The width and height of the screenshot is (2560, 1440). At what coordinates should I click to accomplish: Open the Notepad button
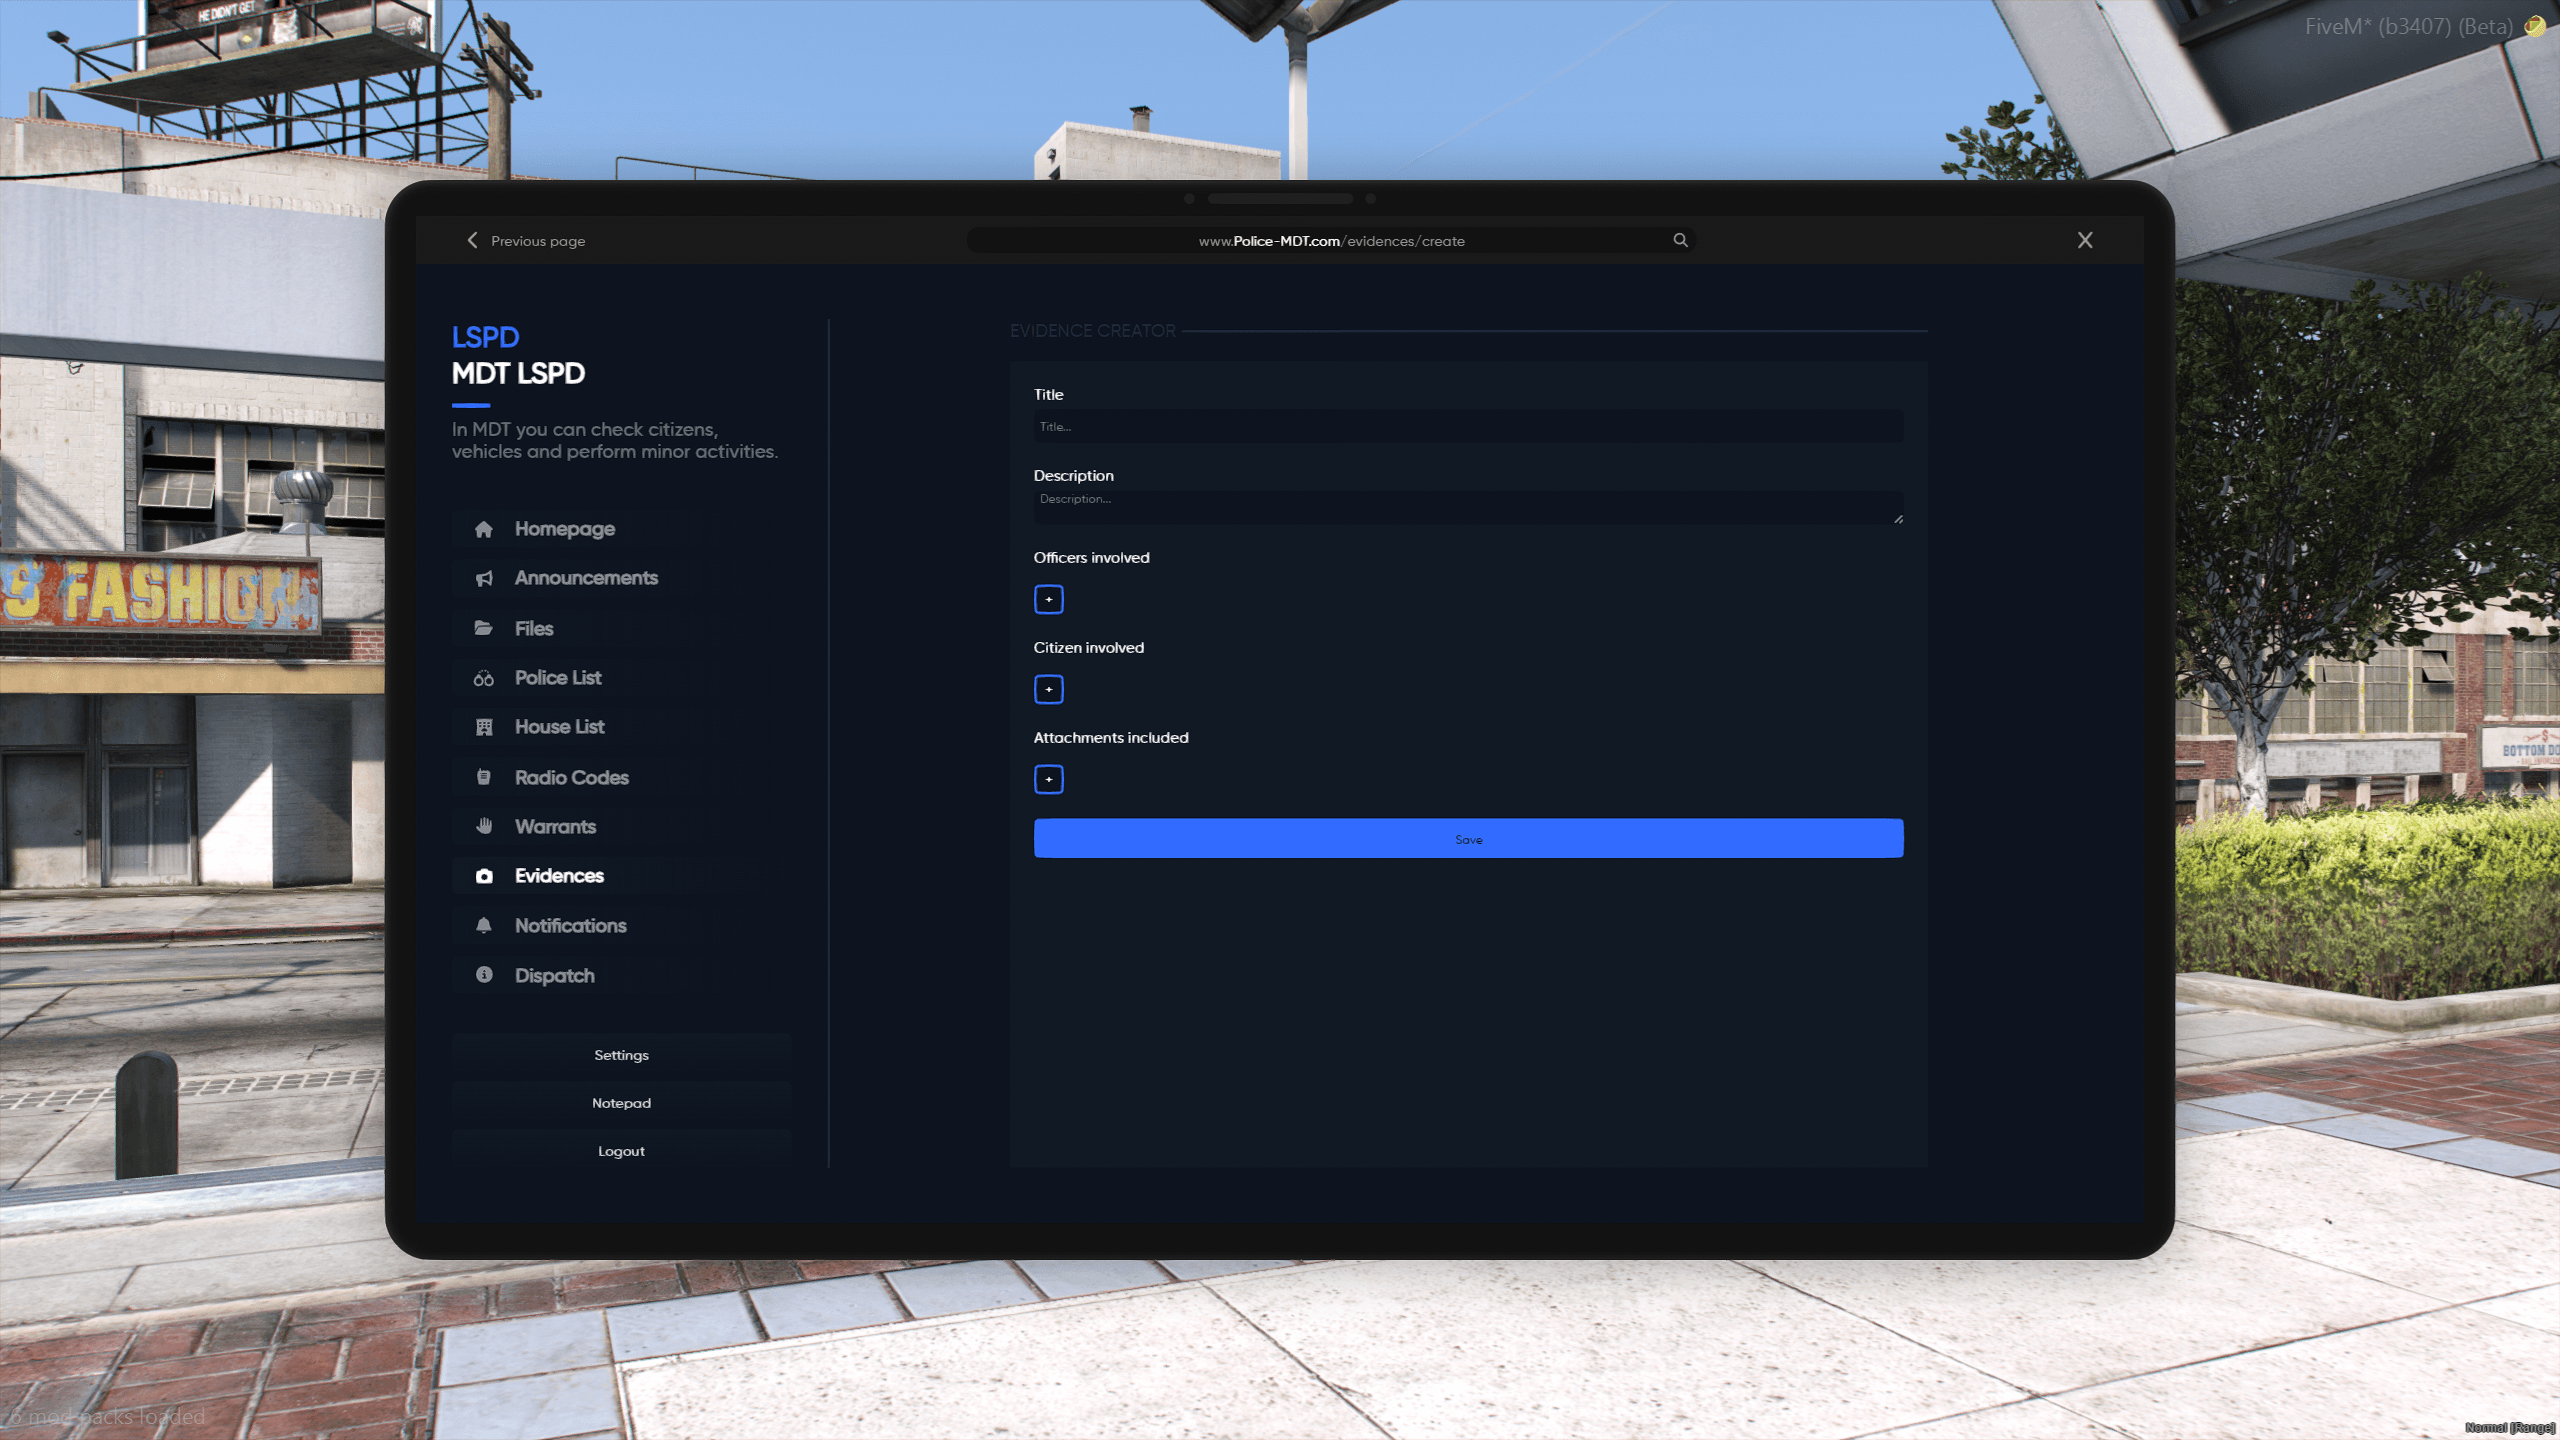click(x=621, y=1103)
